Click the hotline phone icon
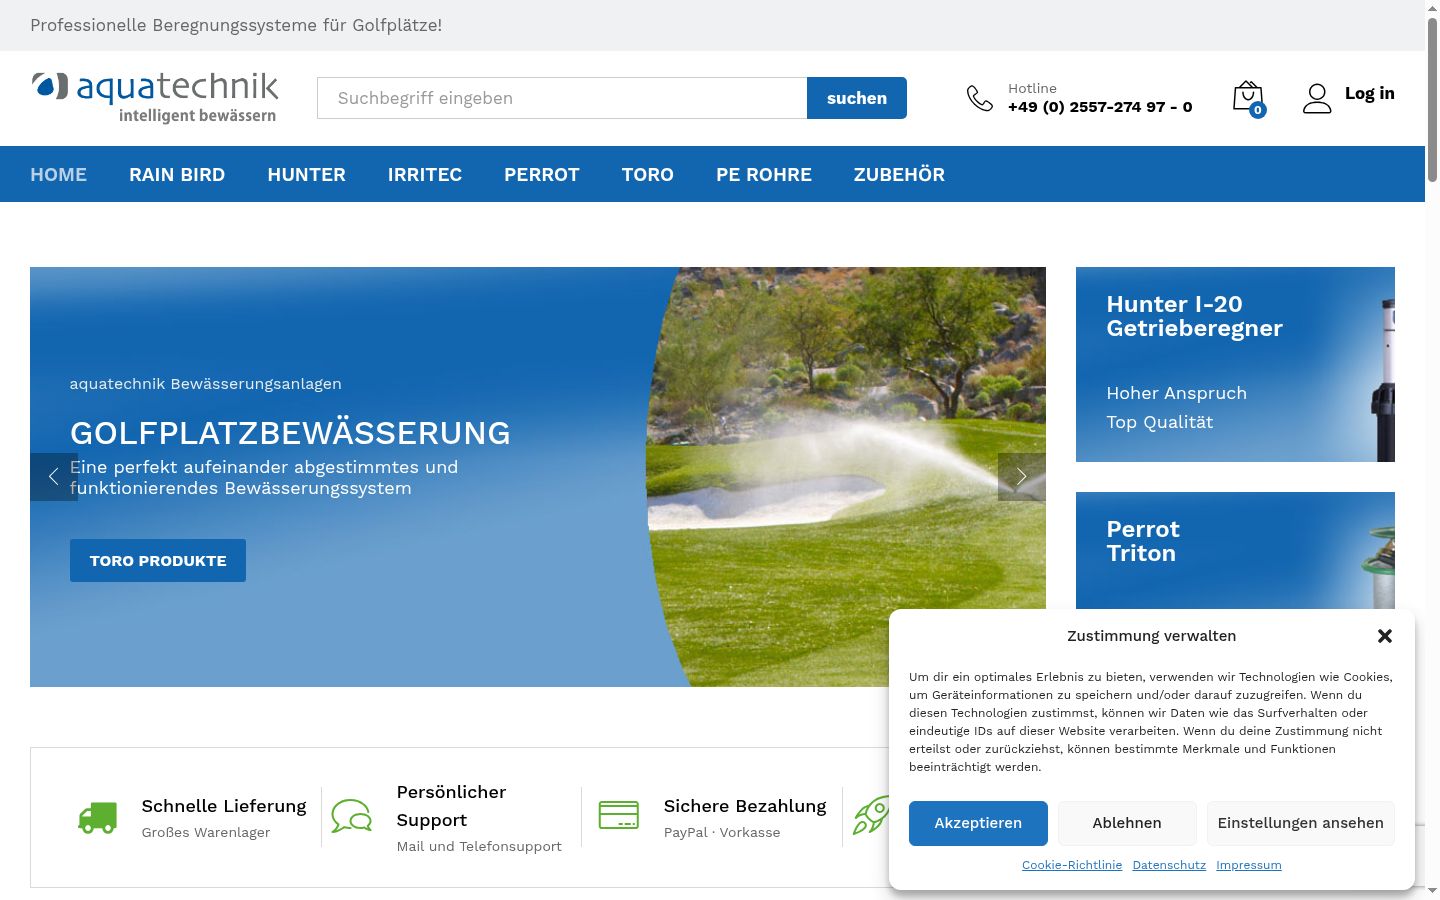 [x=980, y=98]
